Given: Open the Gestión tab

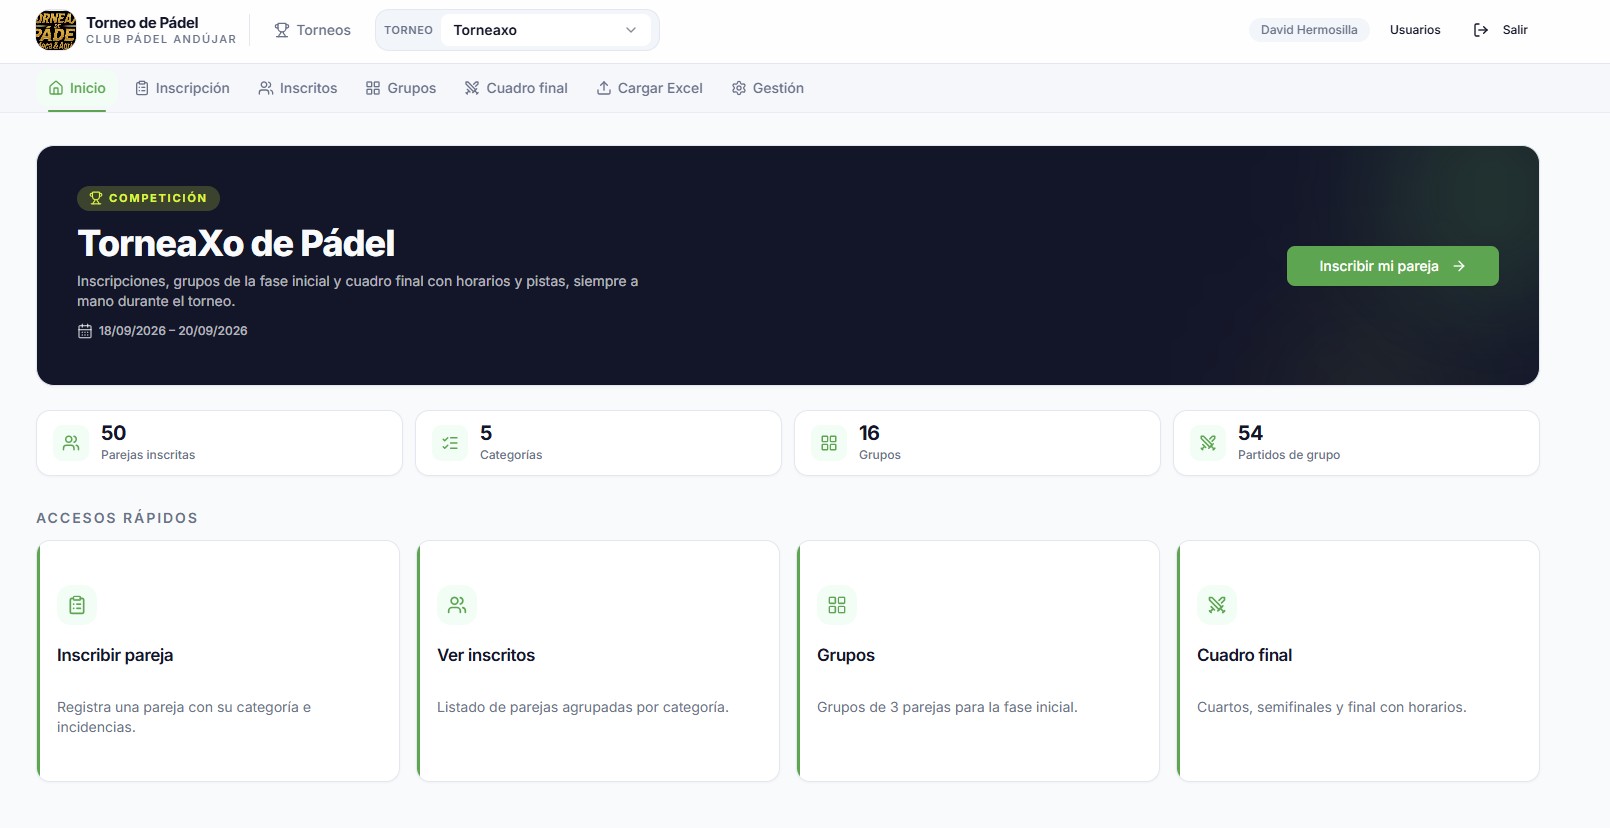Looking at the screenshot, I should click(x=768, y=88).
